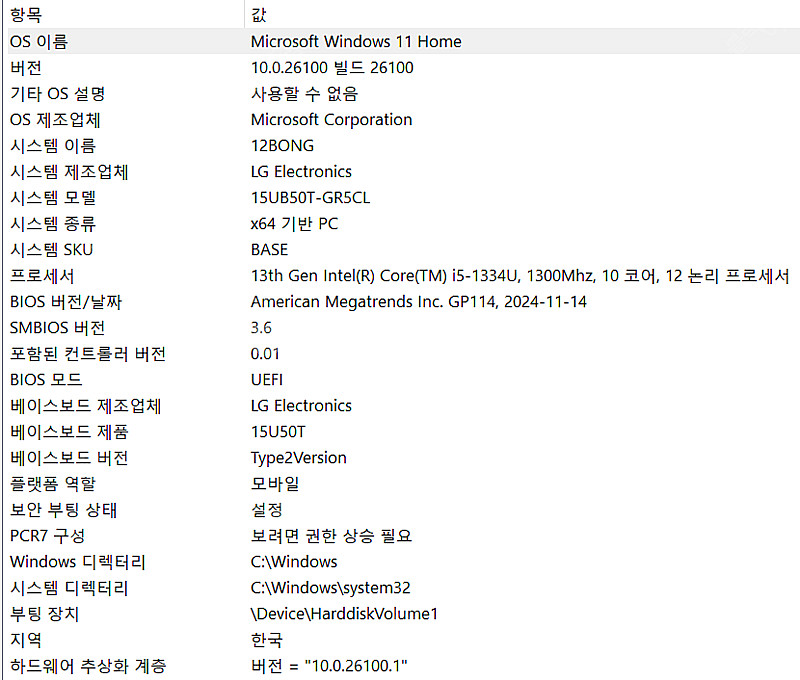Viewport: 800px width, 680px height.
Task: Select value 보려면 권한 상승 필요
Action: [x=332, y=536]
